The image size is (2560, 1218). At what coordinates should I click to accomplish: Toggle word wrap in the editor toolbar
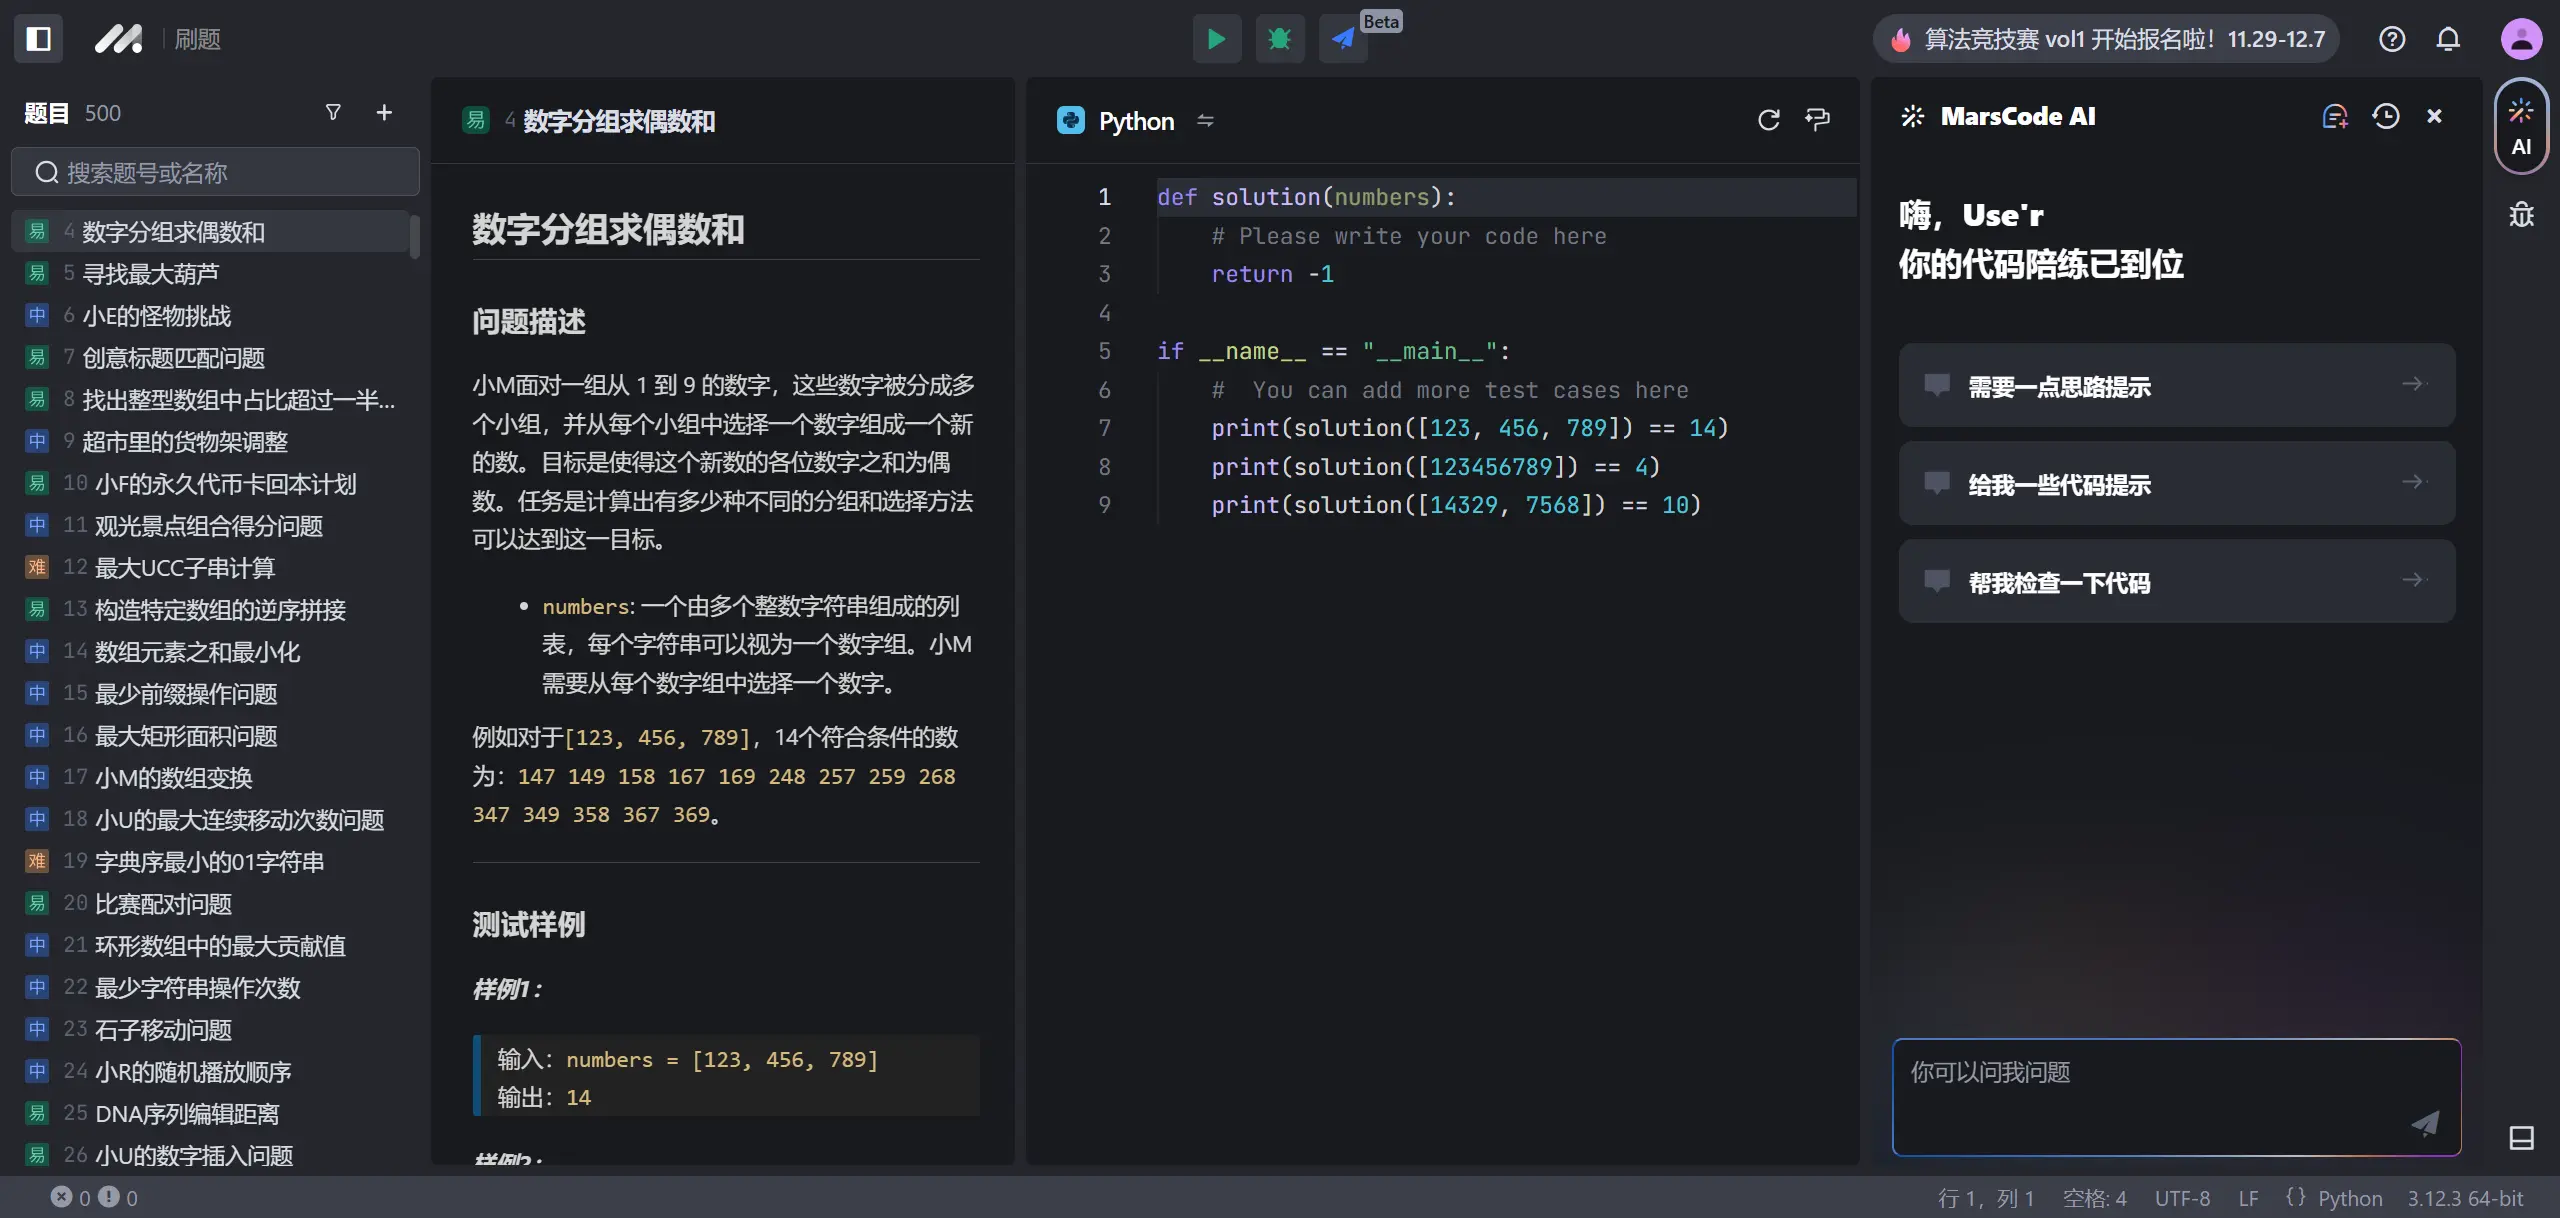coord(1817,120)
